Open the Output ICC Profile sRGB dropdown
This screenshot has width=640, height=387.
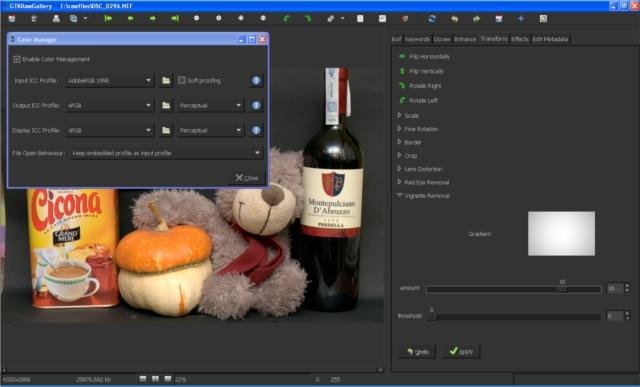[110, 105]
